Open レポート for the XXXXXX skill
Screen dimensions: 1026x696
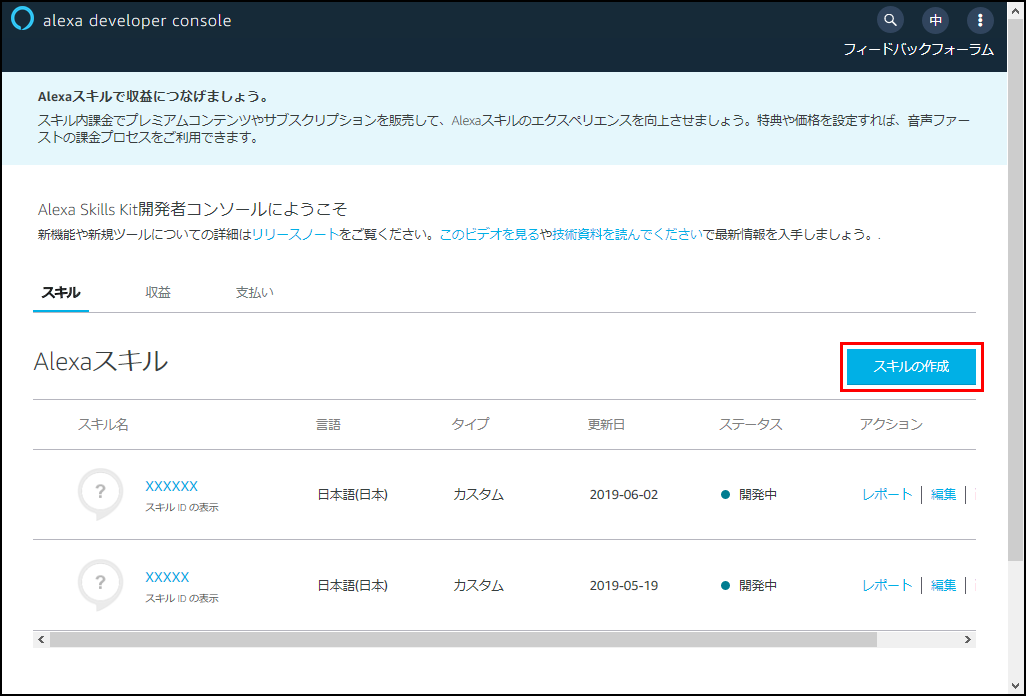pos(887,494)
